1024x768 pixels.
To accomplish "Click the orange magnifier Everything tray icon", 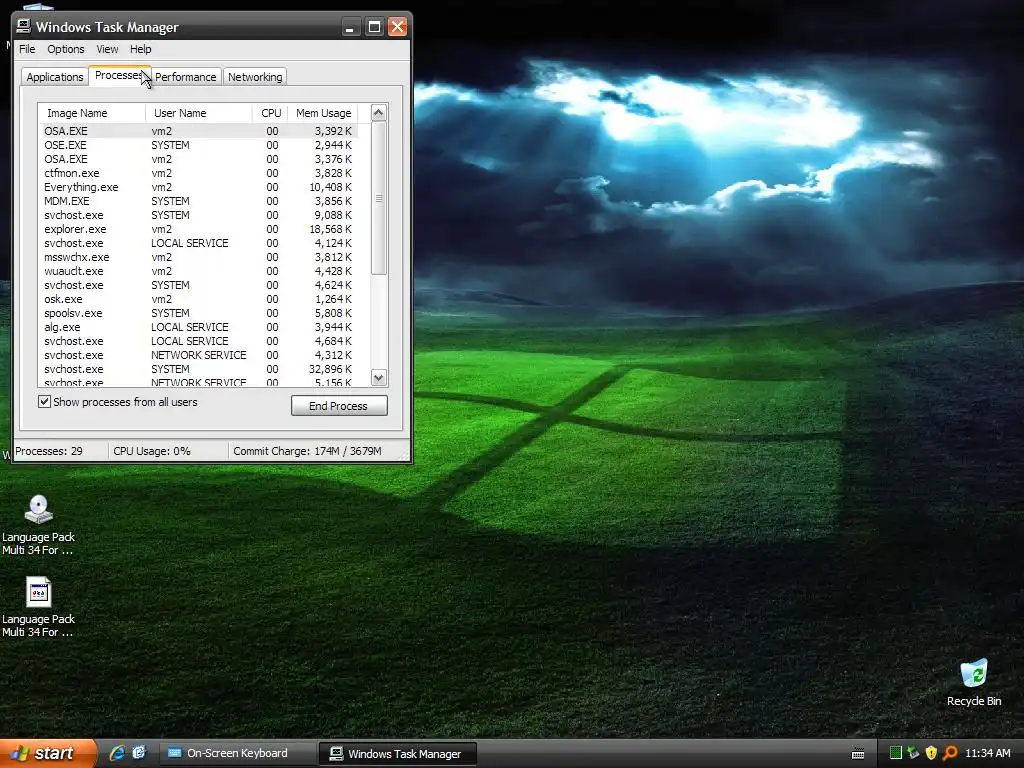I will (x=950, y=753).
